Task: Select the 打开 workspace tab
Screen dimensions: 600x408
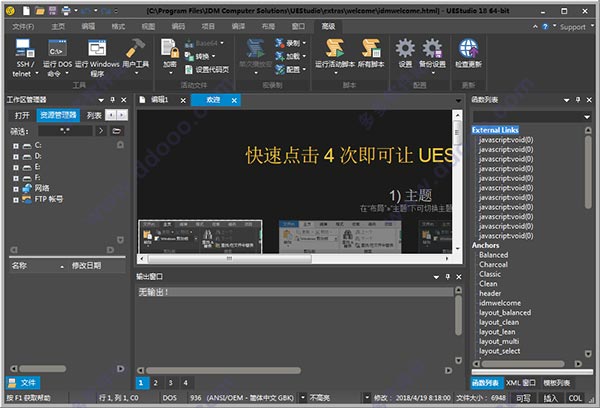Action: click(x=22, y=115)
